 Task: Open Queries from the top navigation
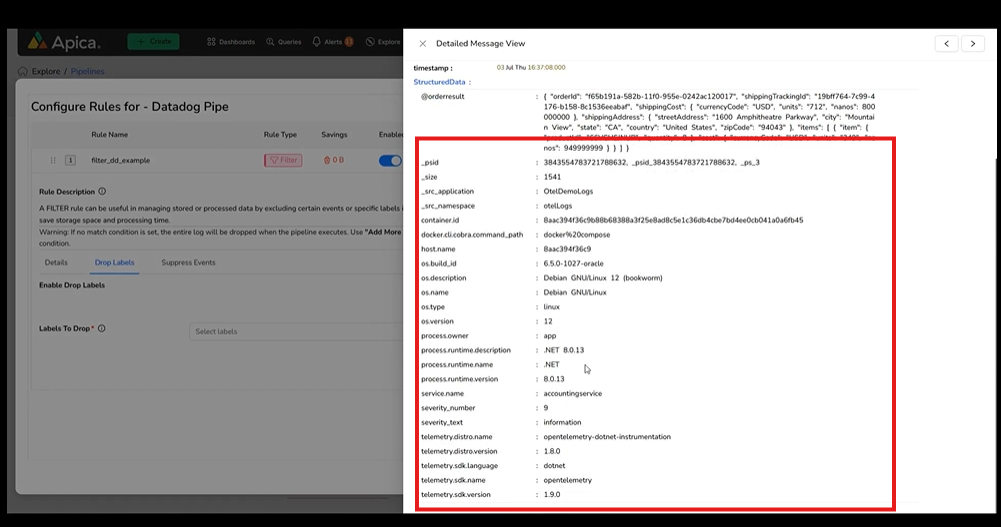(283, 42)
